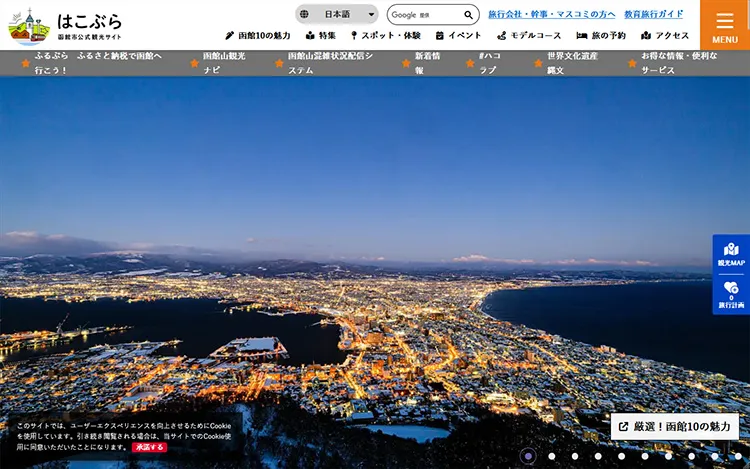The height and width of the screenshot is (469, 750).
Task: Open ふるぶら ふるさと納税で函館へ行こう link
Action: click(x=92, y=63)
